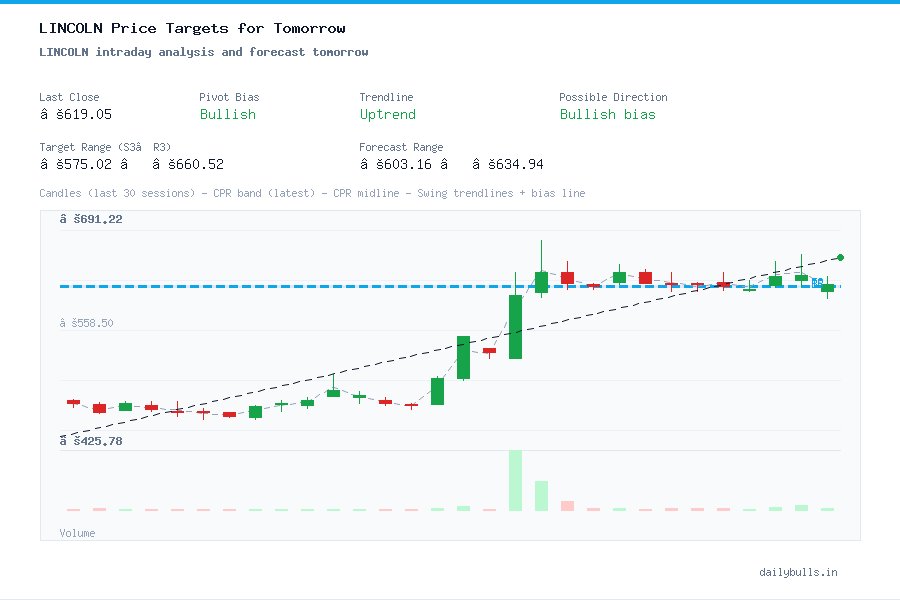
Task: Click the green endpoint dot on the trendline
Action: pos(840,257)
